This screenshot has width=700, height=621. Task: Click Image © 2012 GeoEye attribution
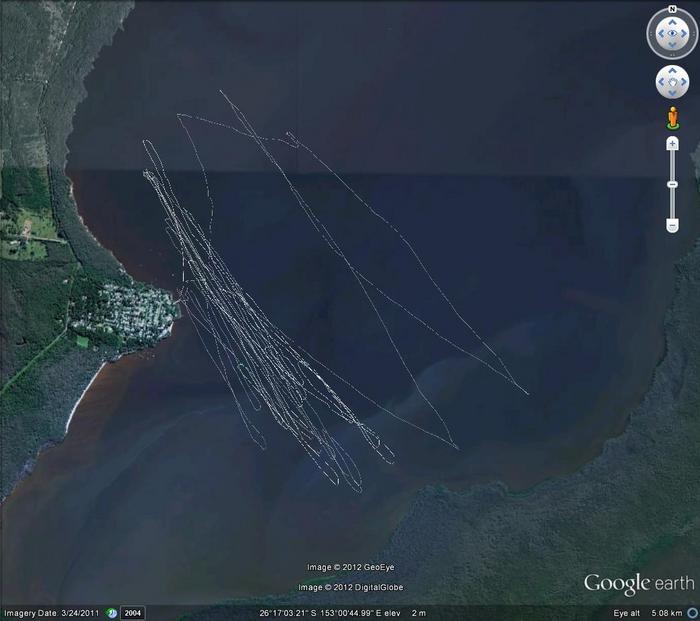(351, 567)
